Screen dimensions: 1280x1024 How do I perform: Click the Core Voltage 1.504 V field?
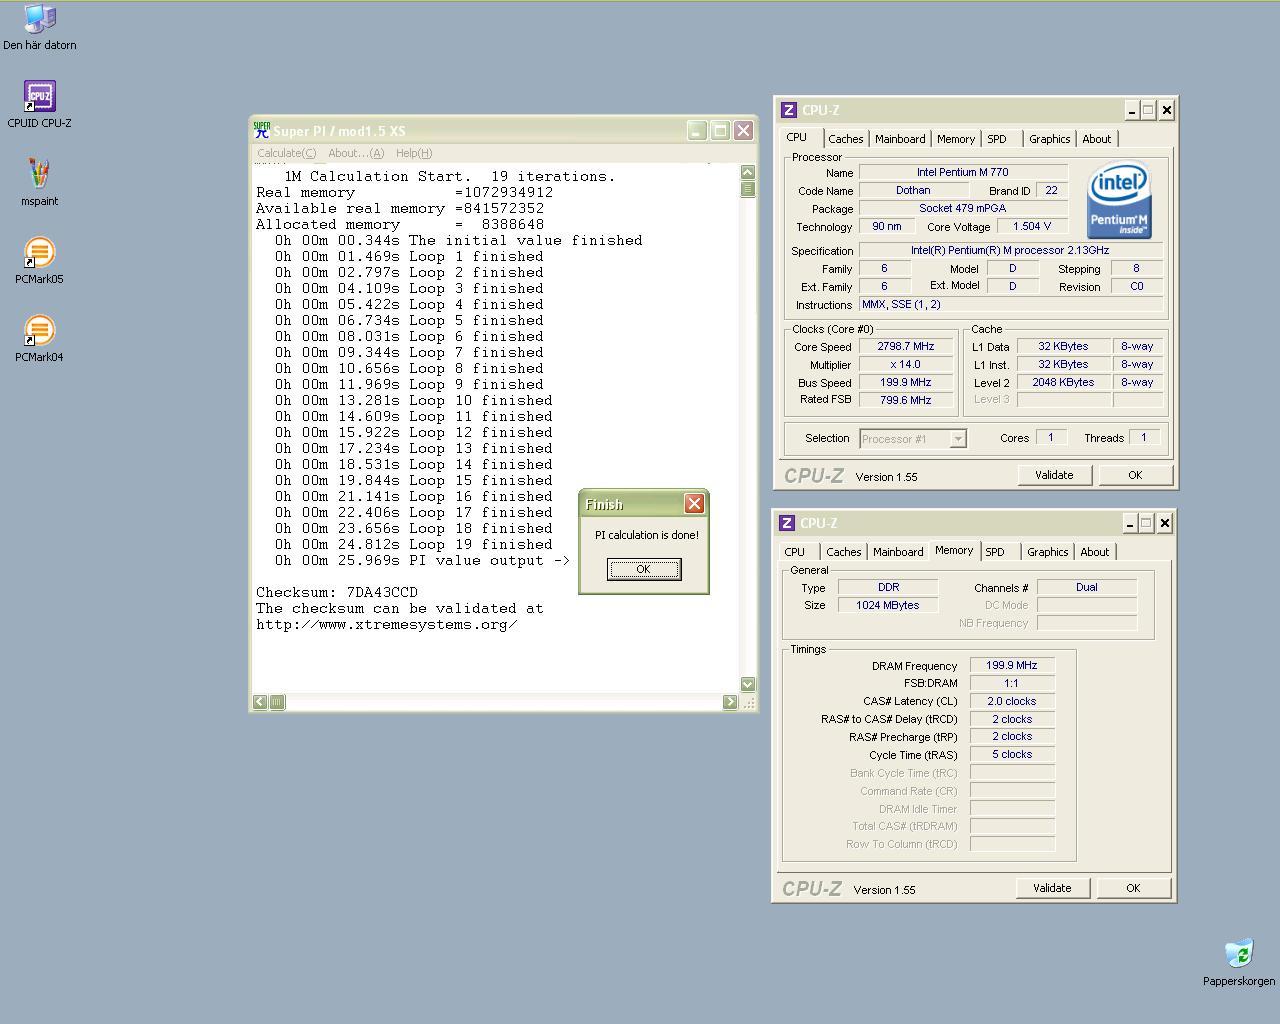coord(1032,227)
